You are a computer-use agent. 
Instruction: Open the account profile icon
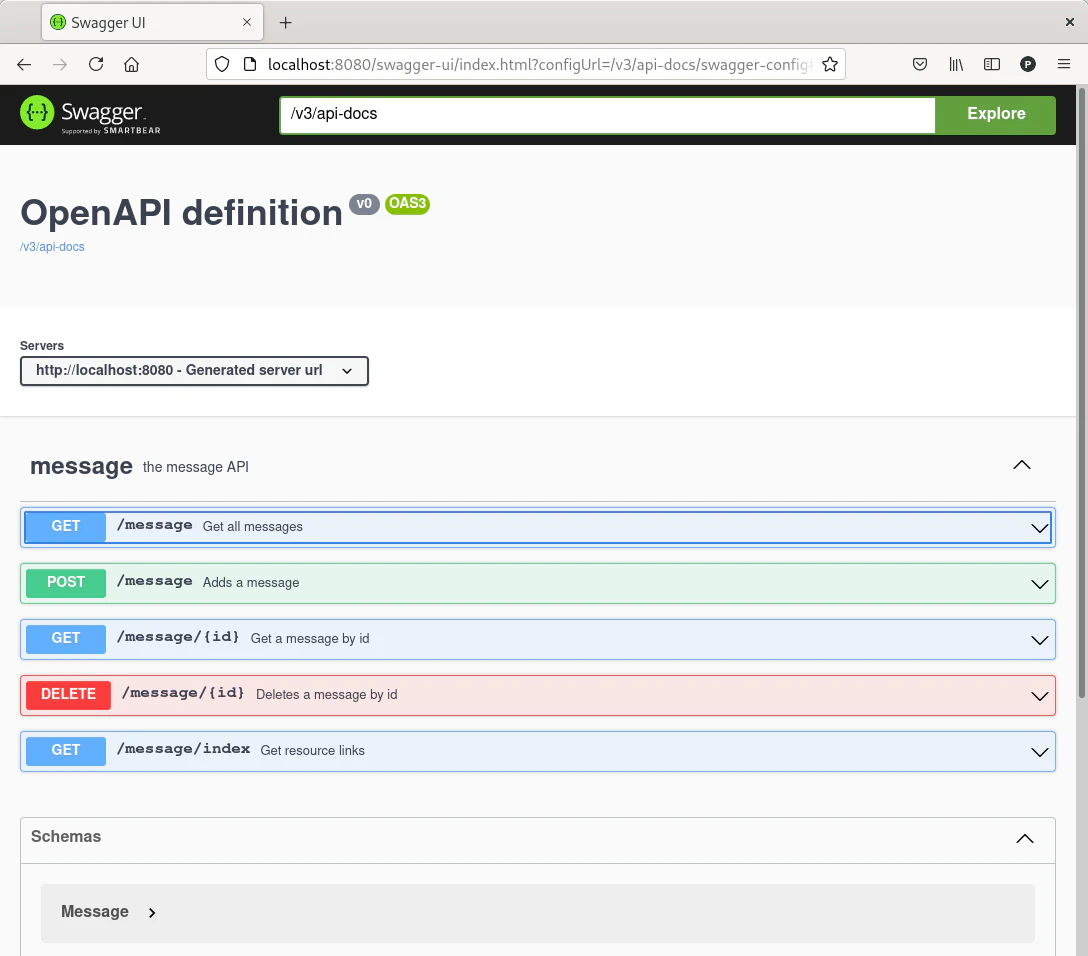pyautogui.click(x=1028, y=64)
